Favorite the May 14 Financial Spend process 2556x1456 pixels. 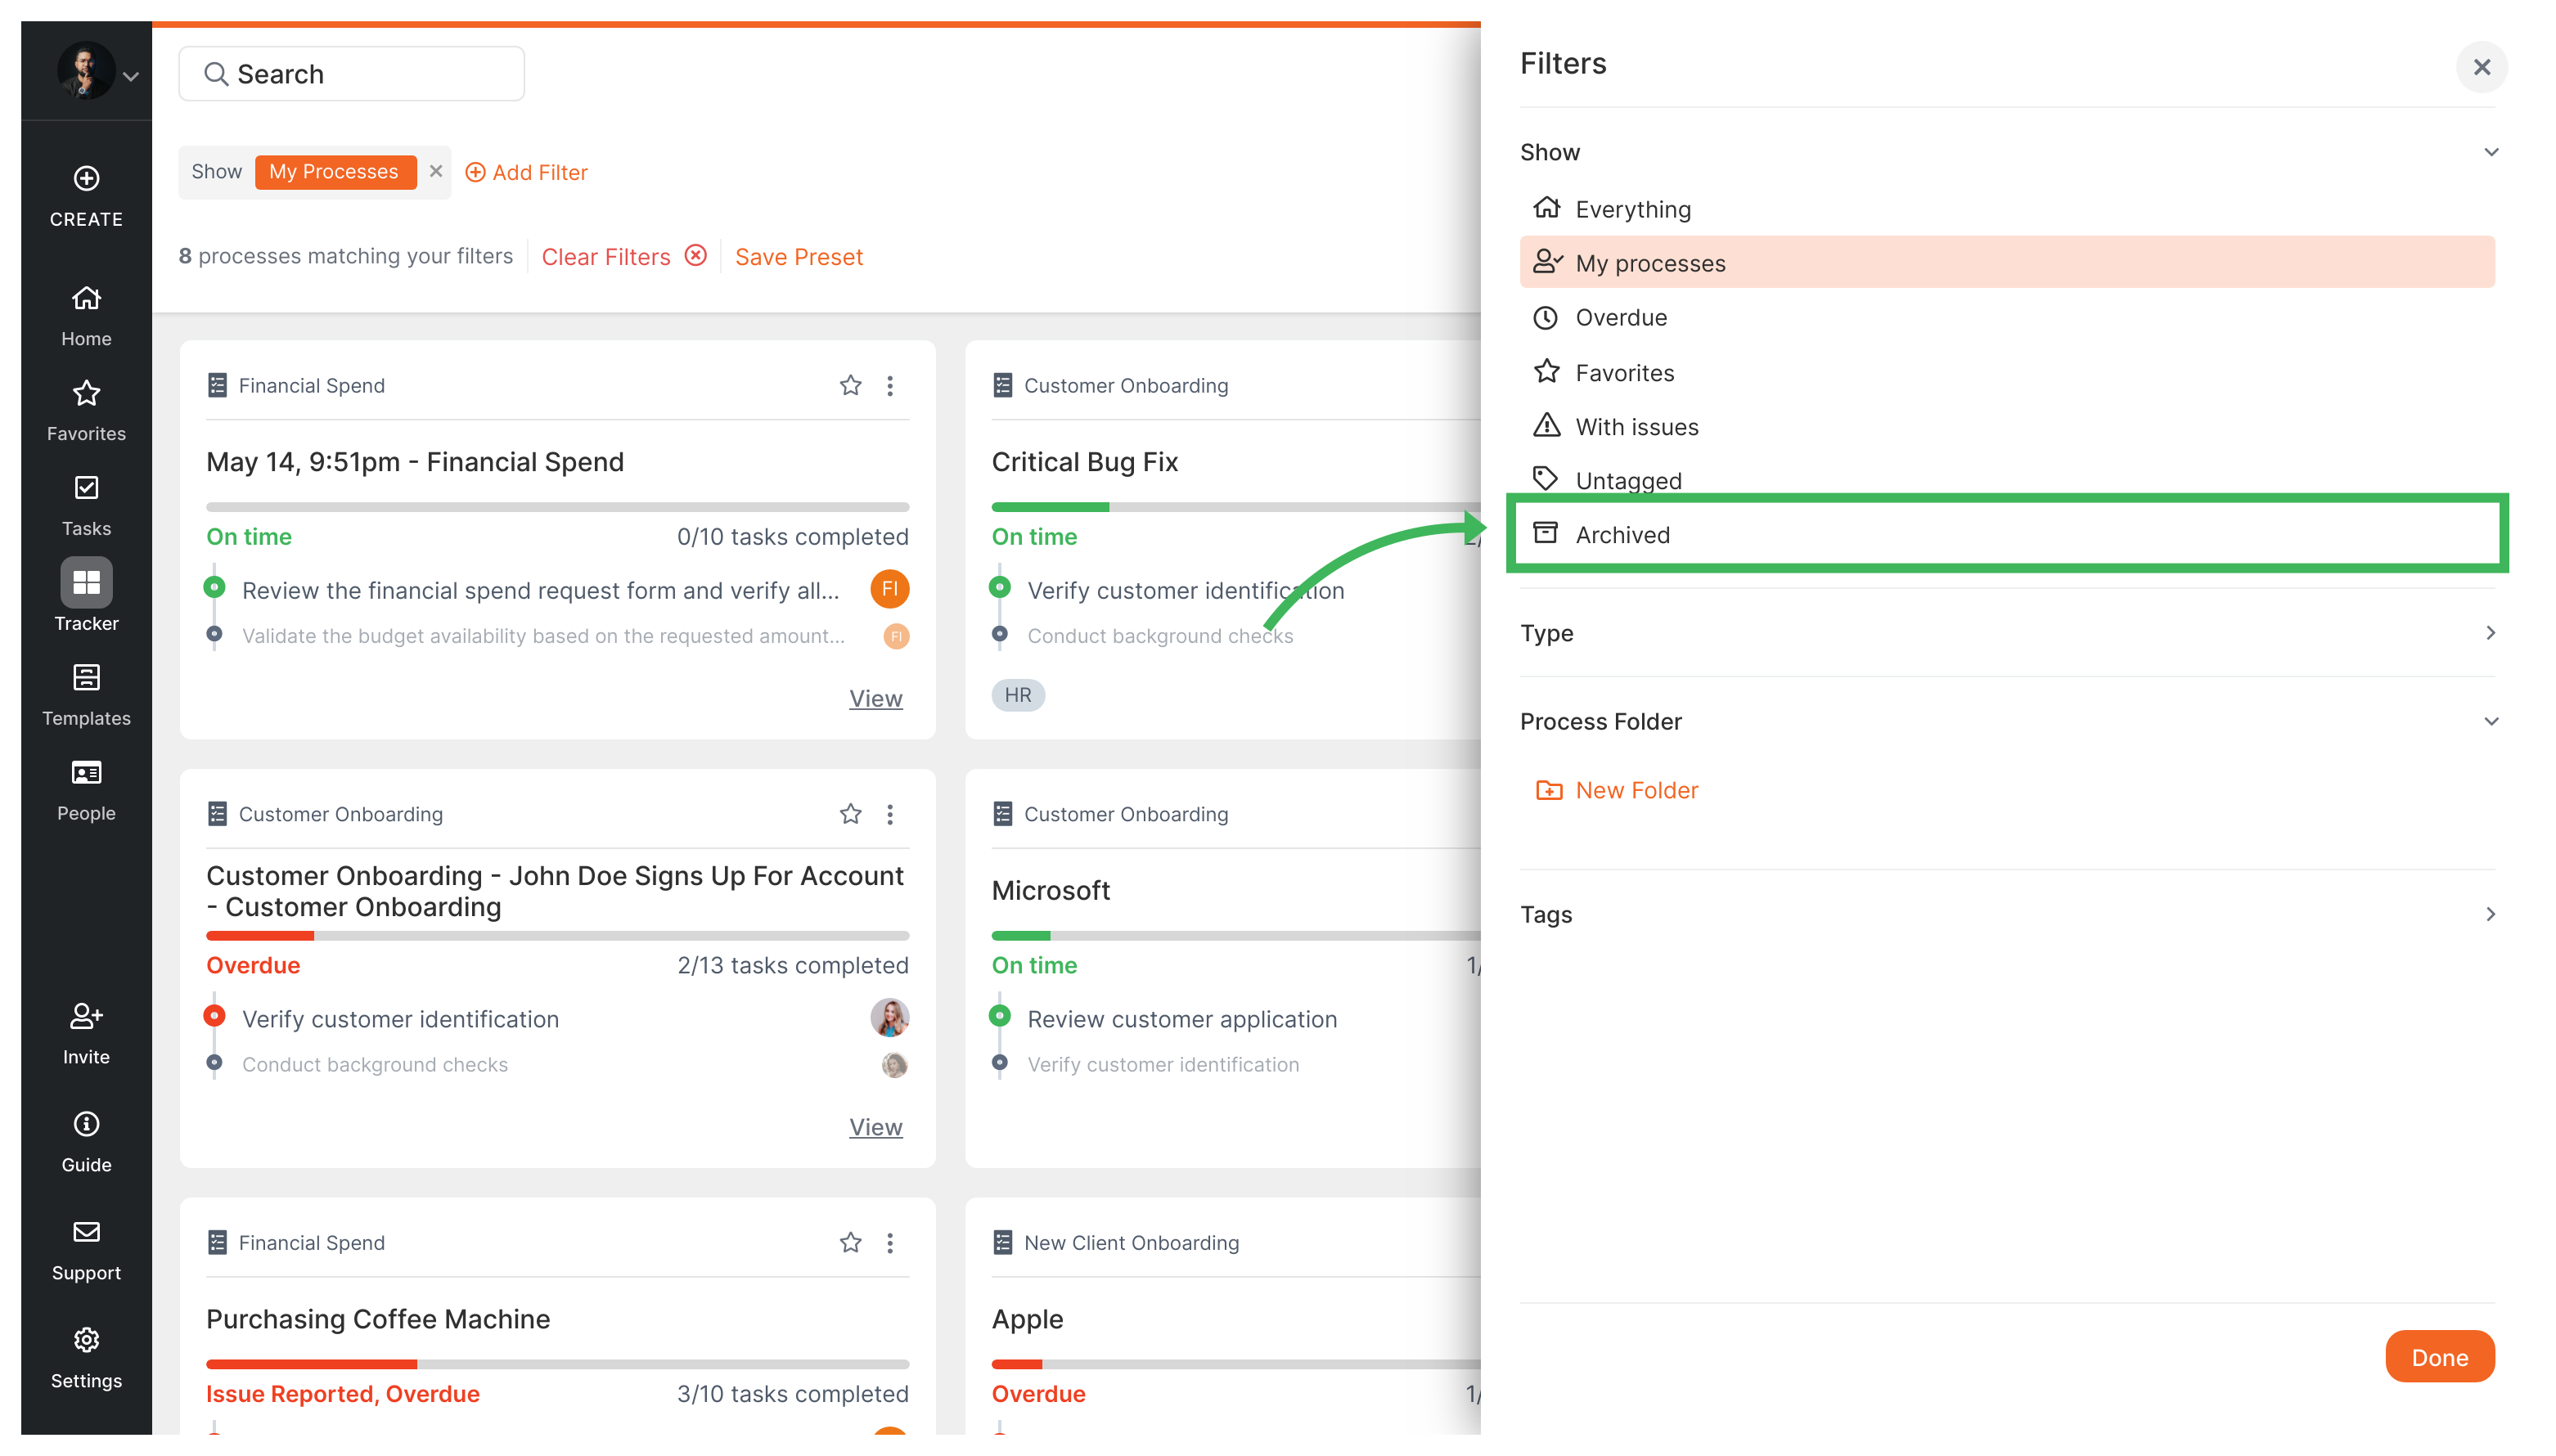(850, 385)
